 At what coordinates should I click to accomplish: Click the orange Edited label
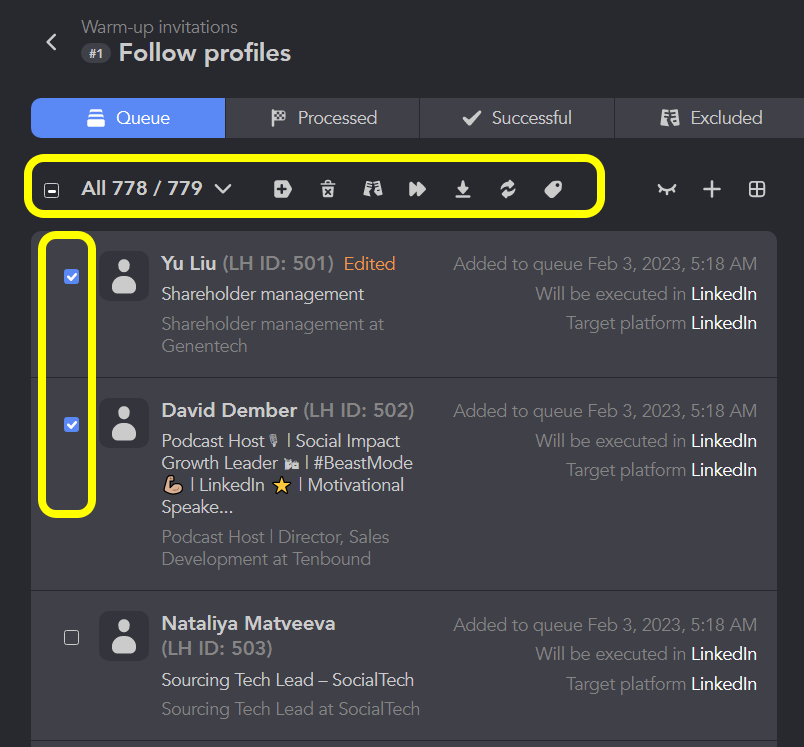(x=369, y=264)
